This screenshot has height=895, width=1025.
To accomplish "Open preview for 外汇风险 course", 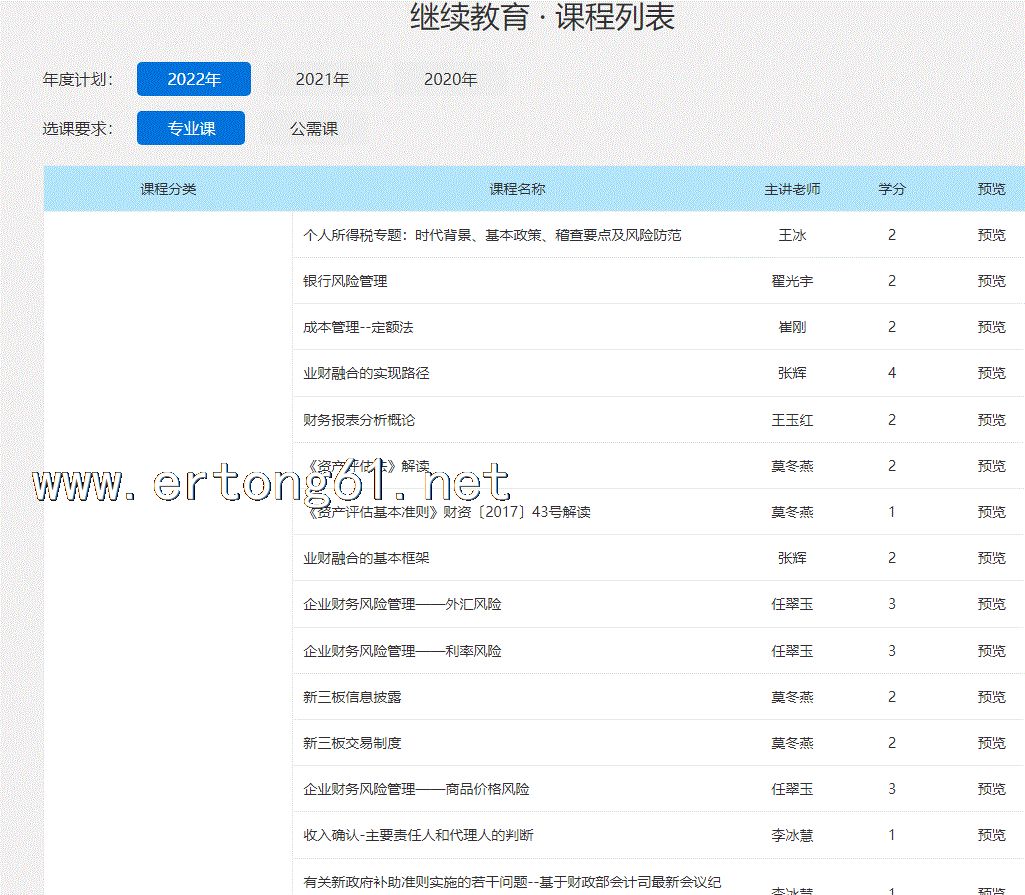I will pyautogui.click(x=991, y=604).
